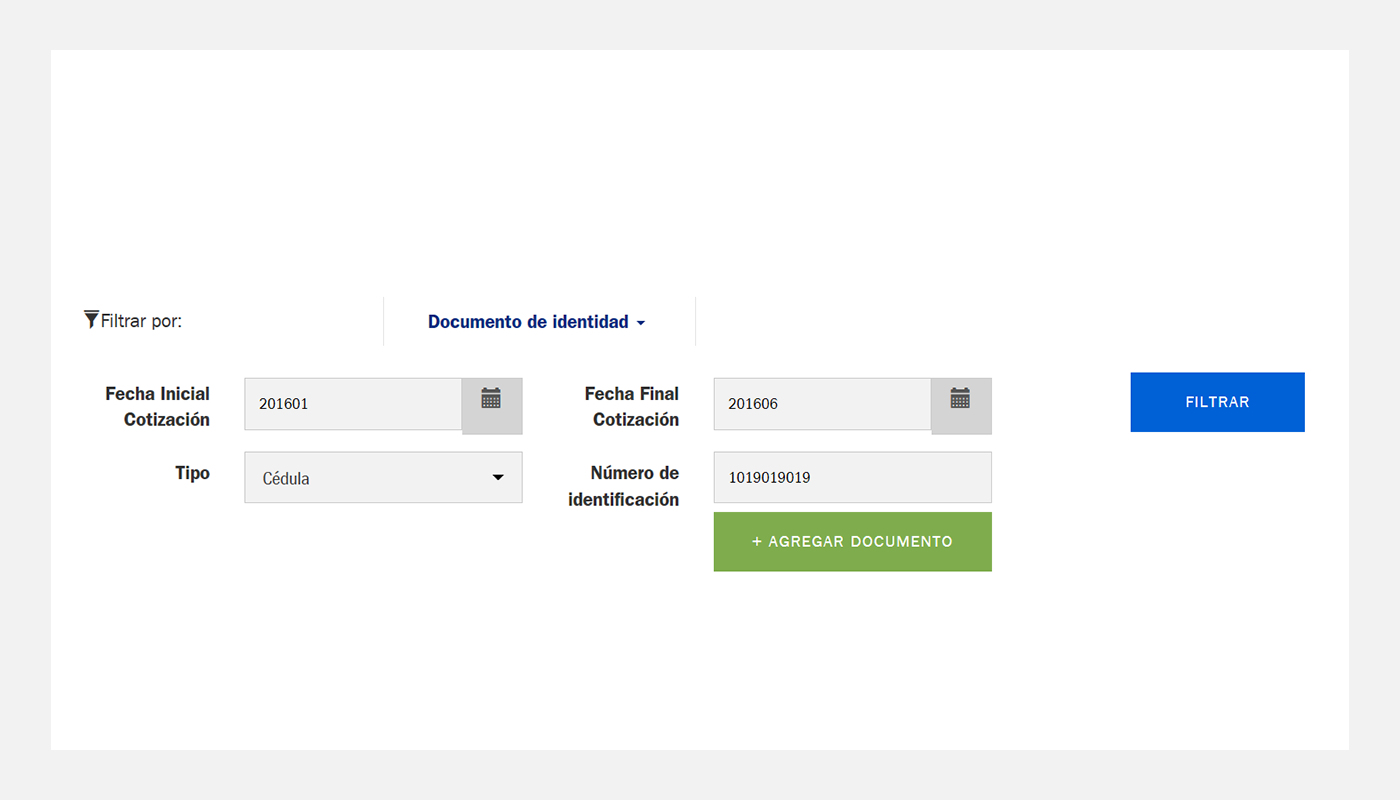This screenshot has height=800, width=1400.
Task: Click the empty white area above the filter bar
Action: point(700,170)
